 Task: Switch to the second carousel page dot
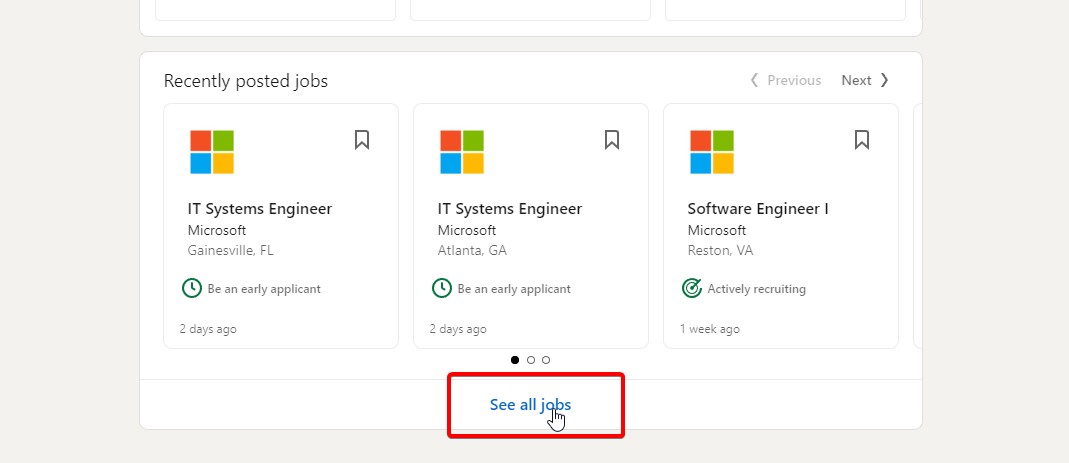click(531, 360)
